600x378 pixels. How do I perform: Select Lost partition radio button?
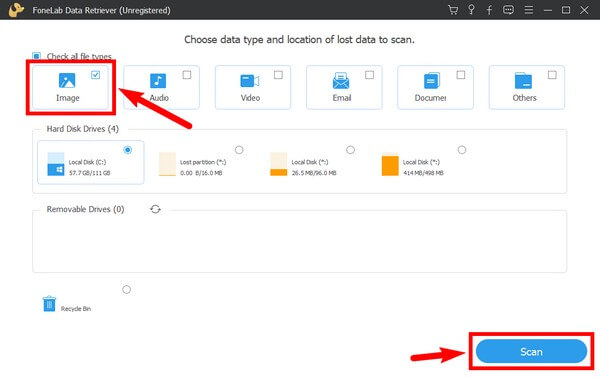point(239,150)
